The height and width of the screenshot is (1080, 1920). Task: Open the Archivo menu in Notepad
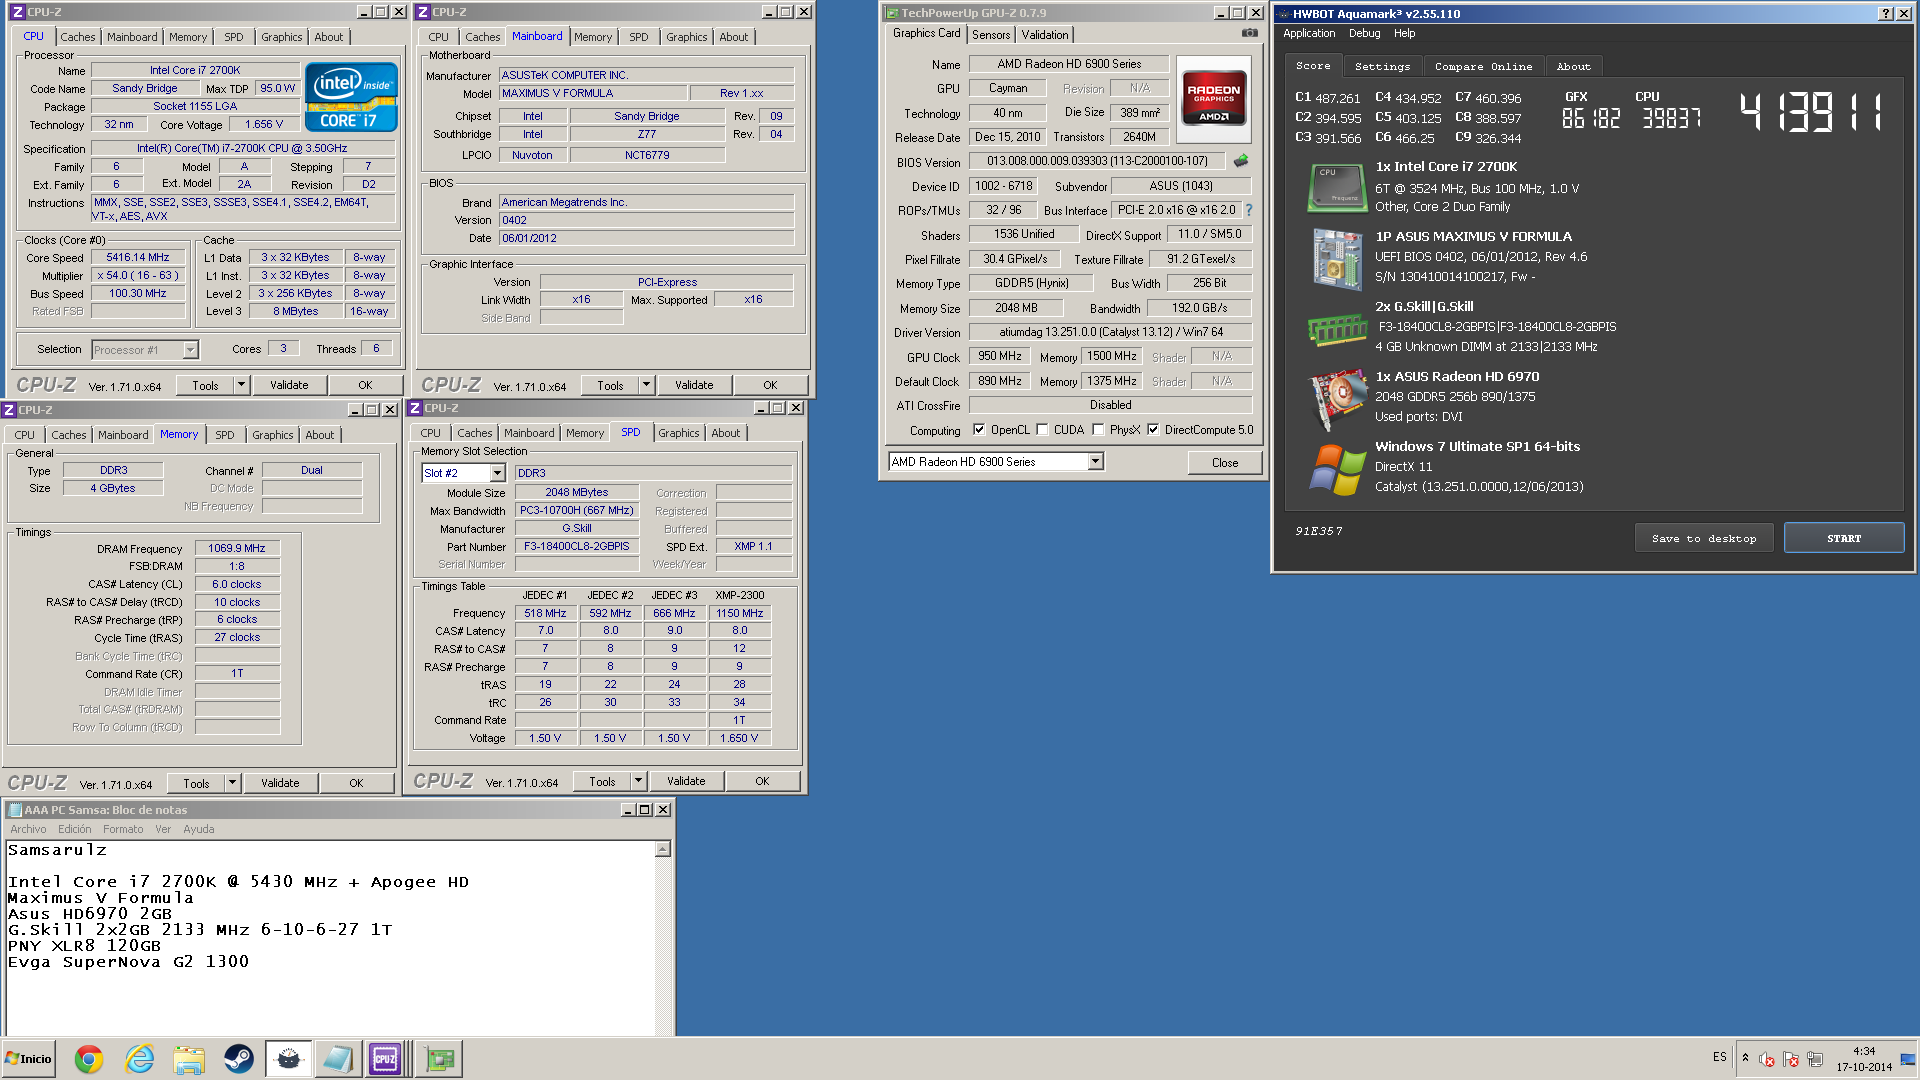[x=28, y=829]
